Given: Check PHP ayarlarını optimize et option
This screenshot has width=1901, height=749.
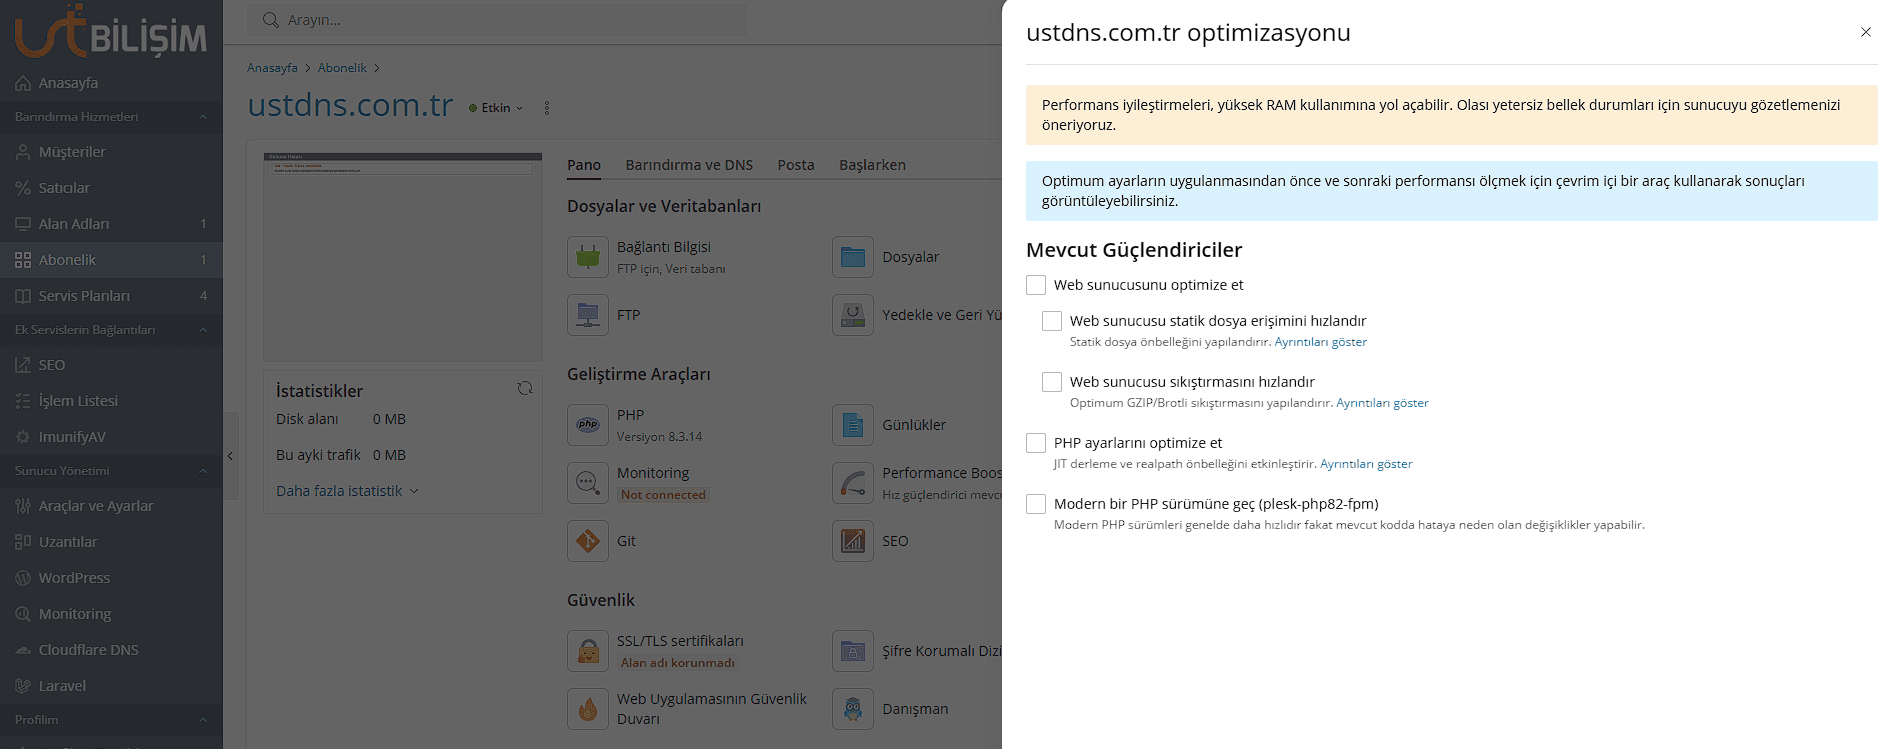Looking at the screenshot, I should [x=1036, y=443].
